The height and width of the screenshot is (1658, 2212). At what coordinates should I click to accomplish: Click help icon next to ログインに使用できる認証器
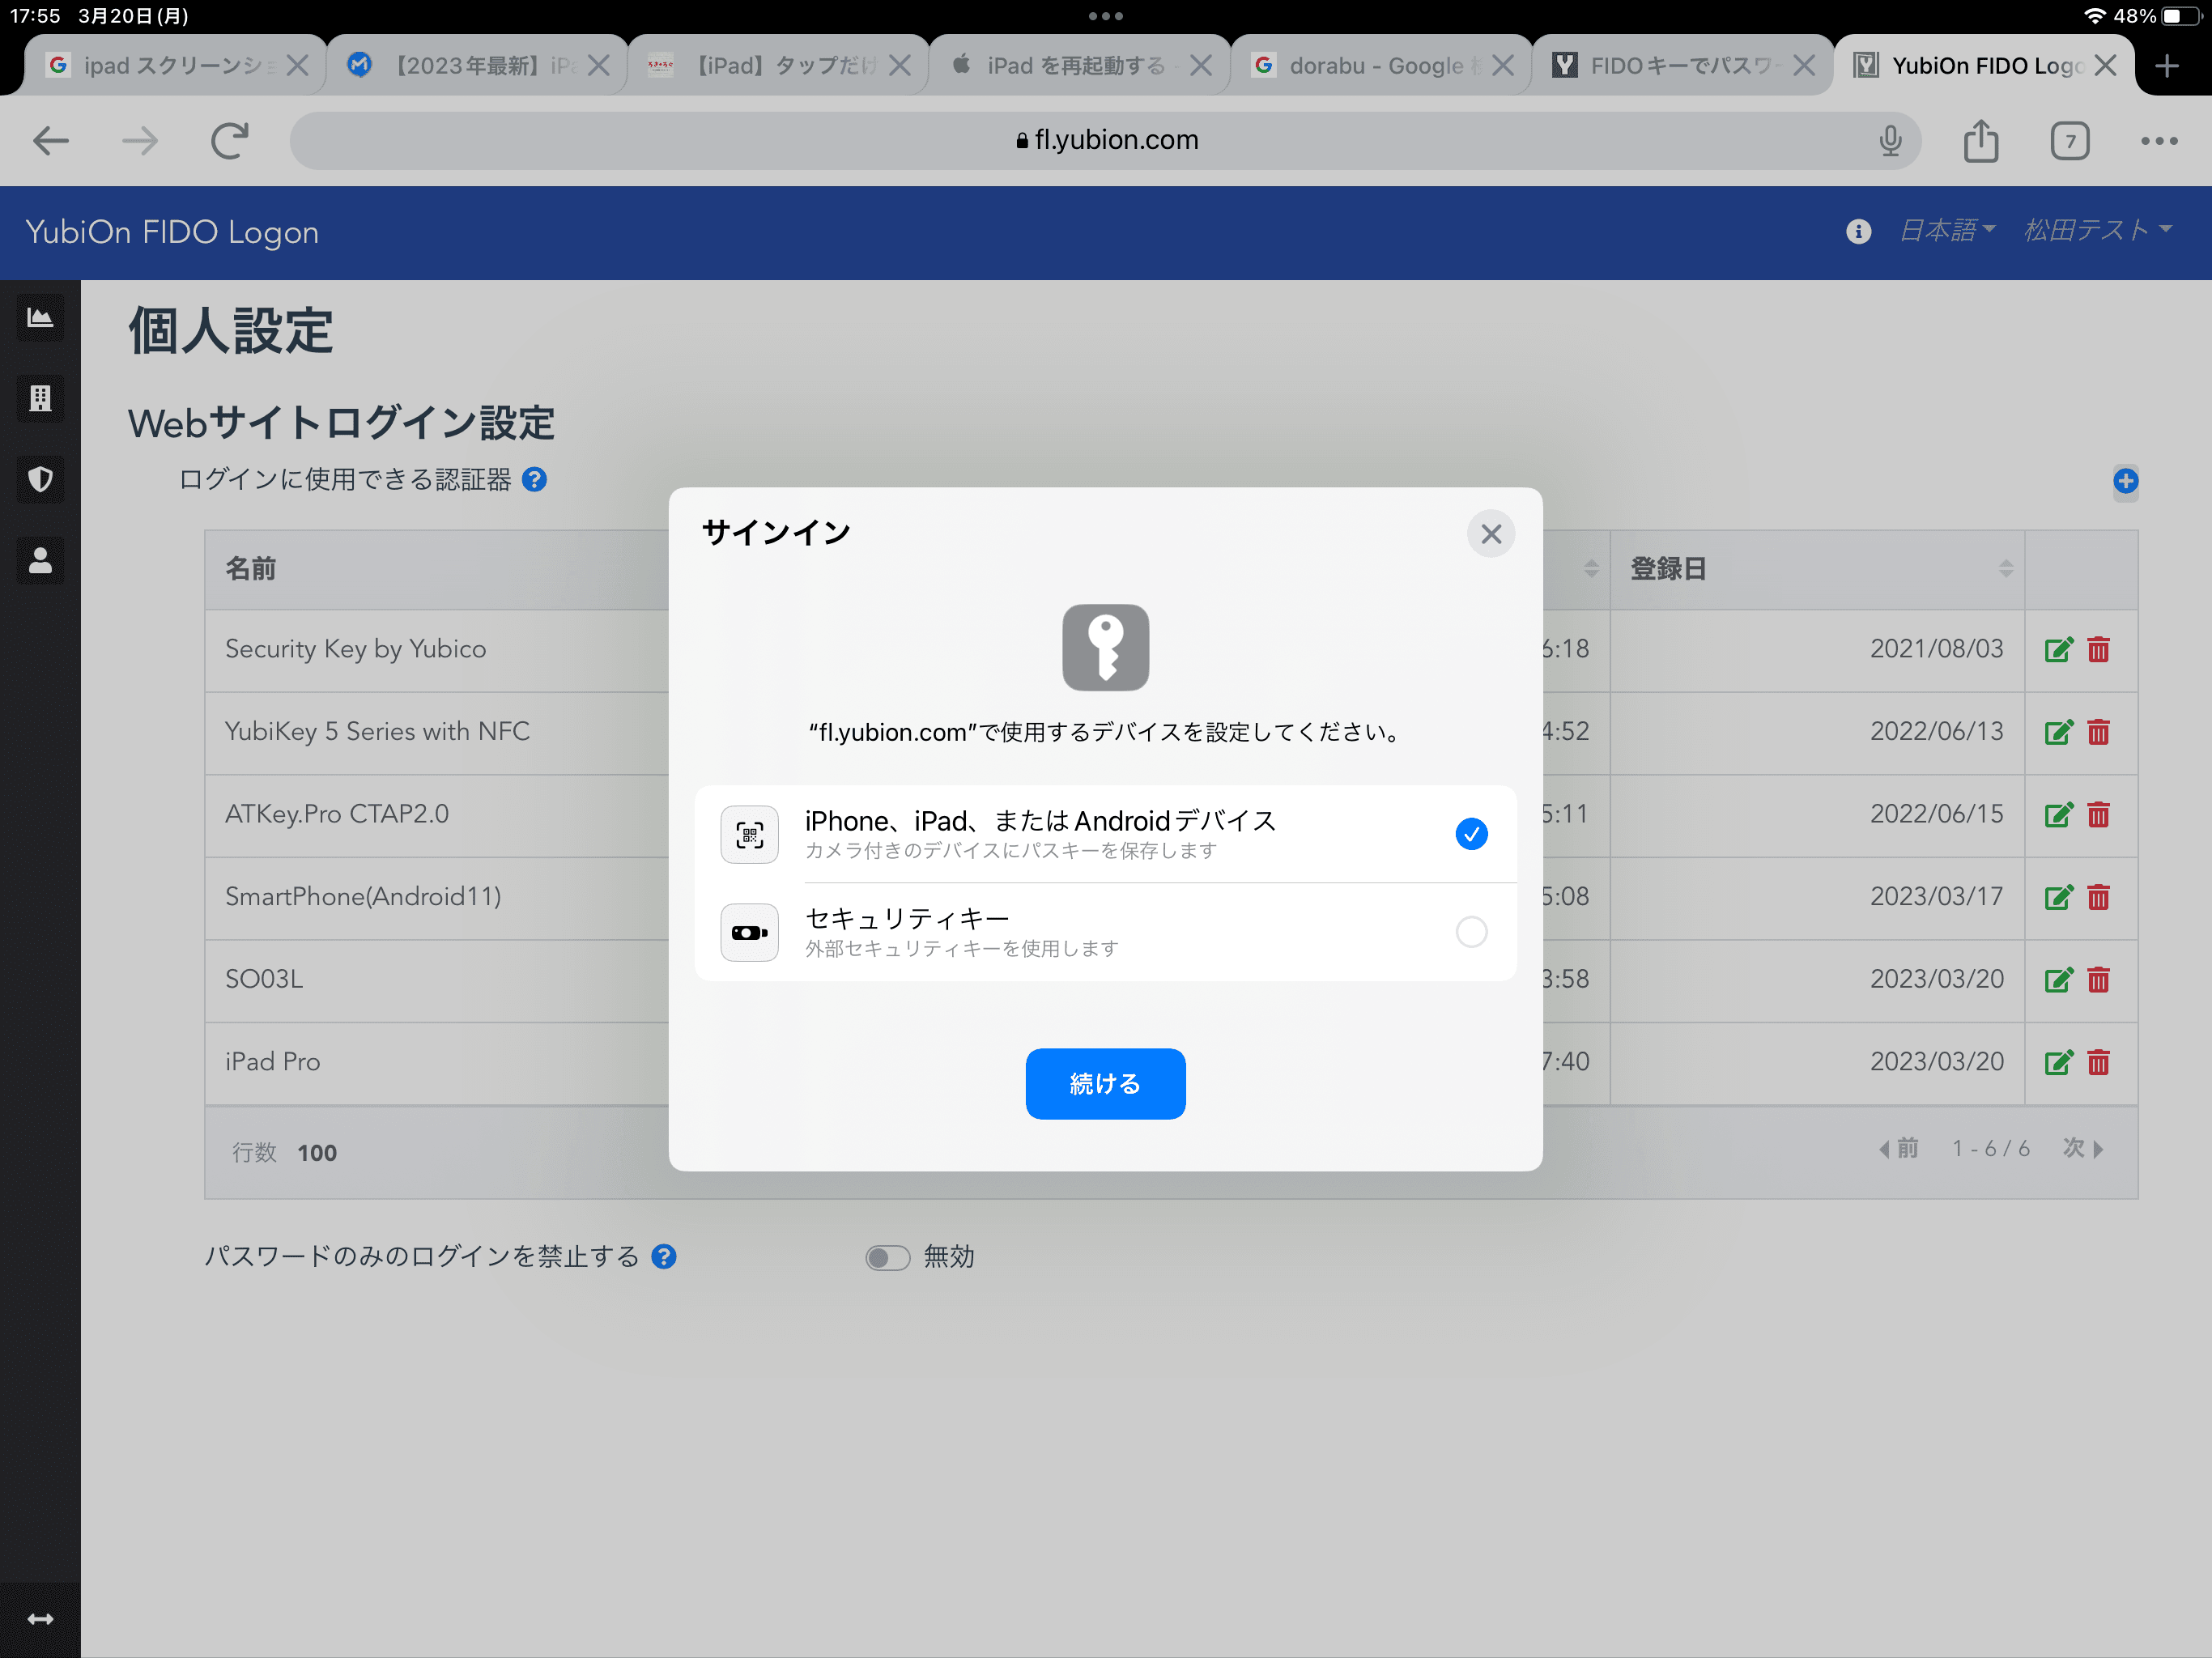(535, 480)
